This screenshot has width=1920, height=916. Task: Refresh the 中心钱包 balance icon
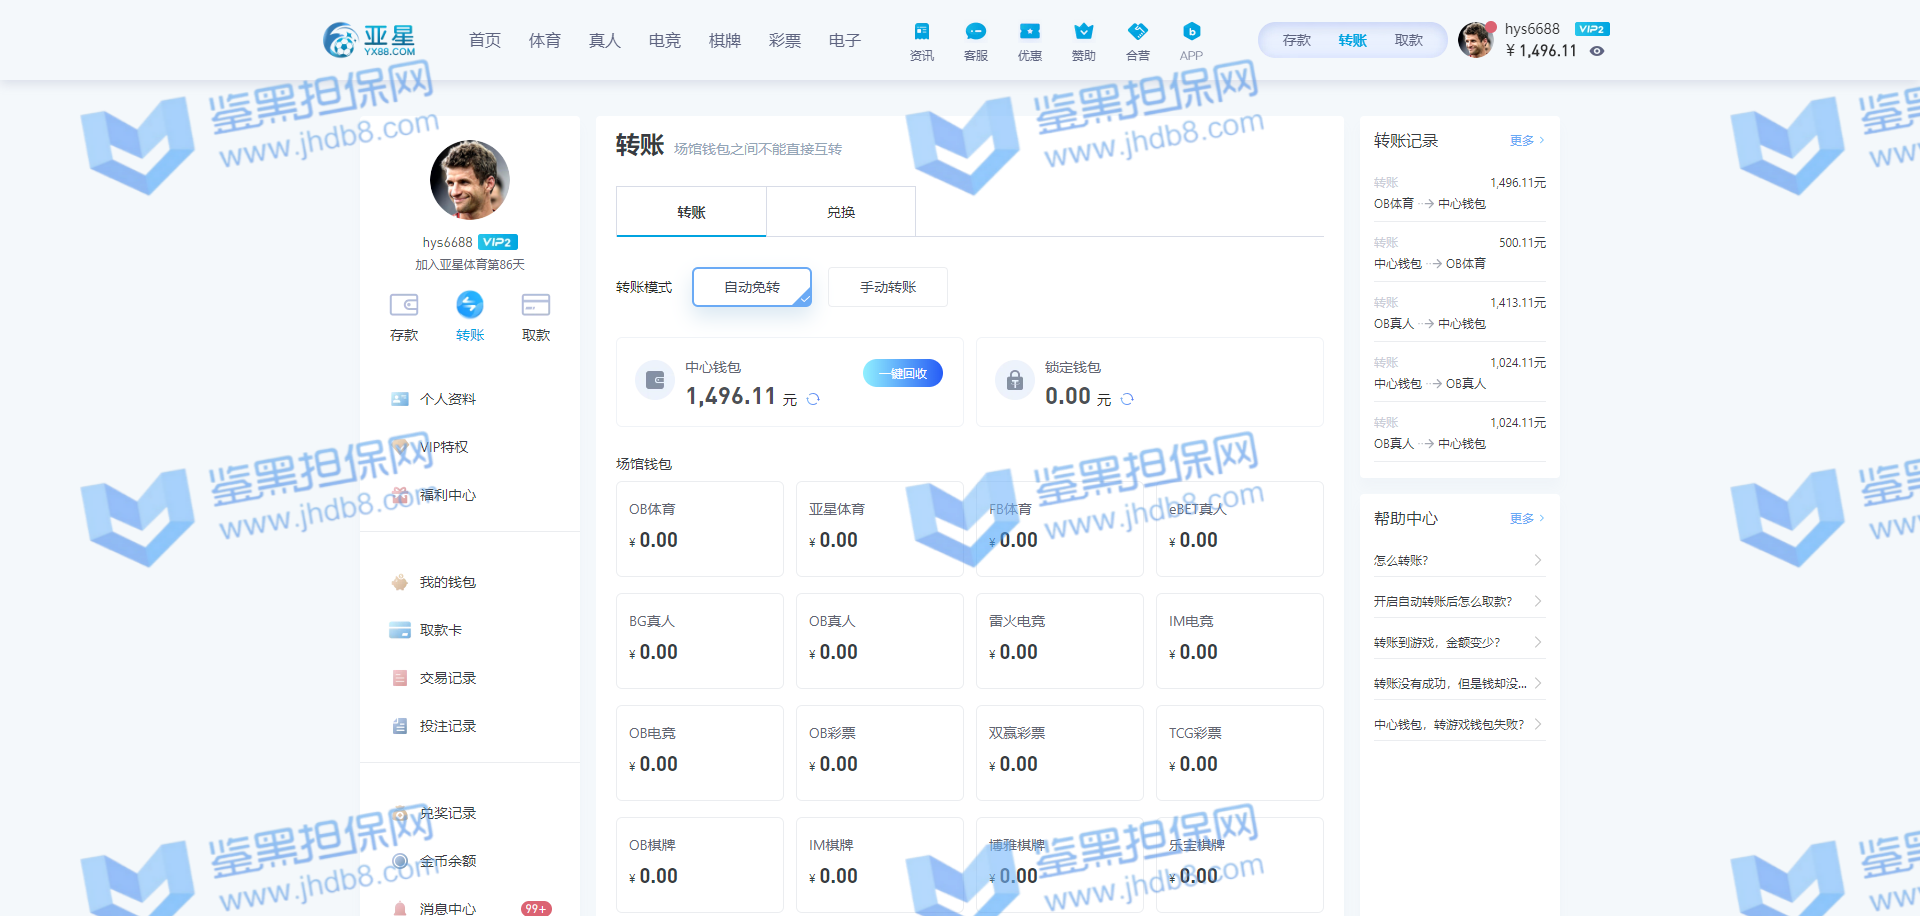[813, 399]
